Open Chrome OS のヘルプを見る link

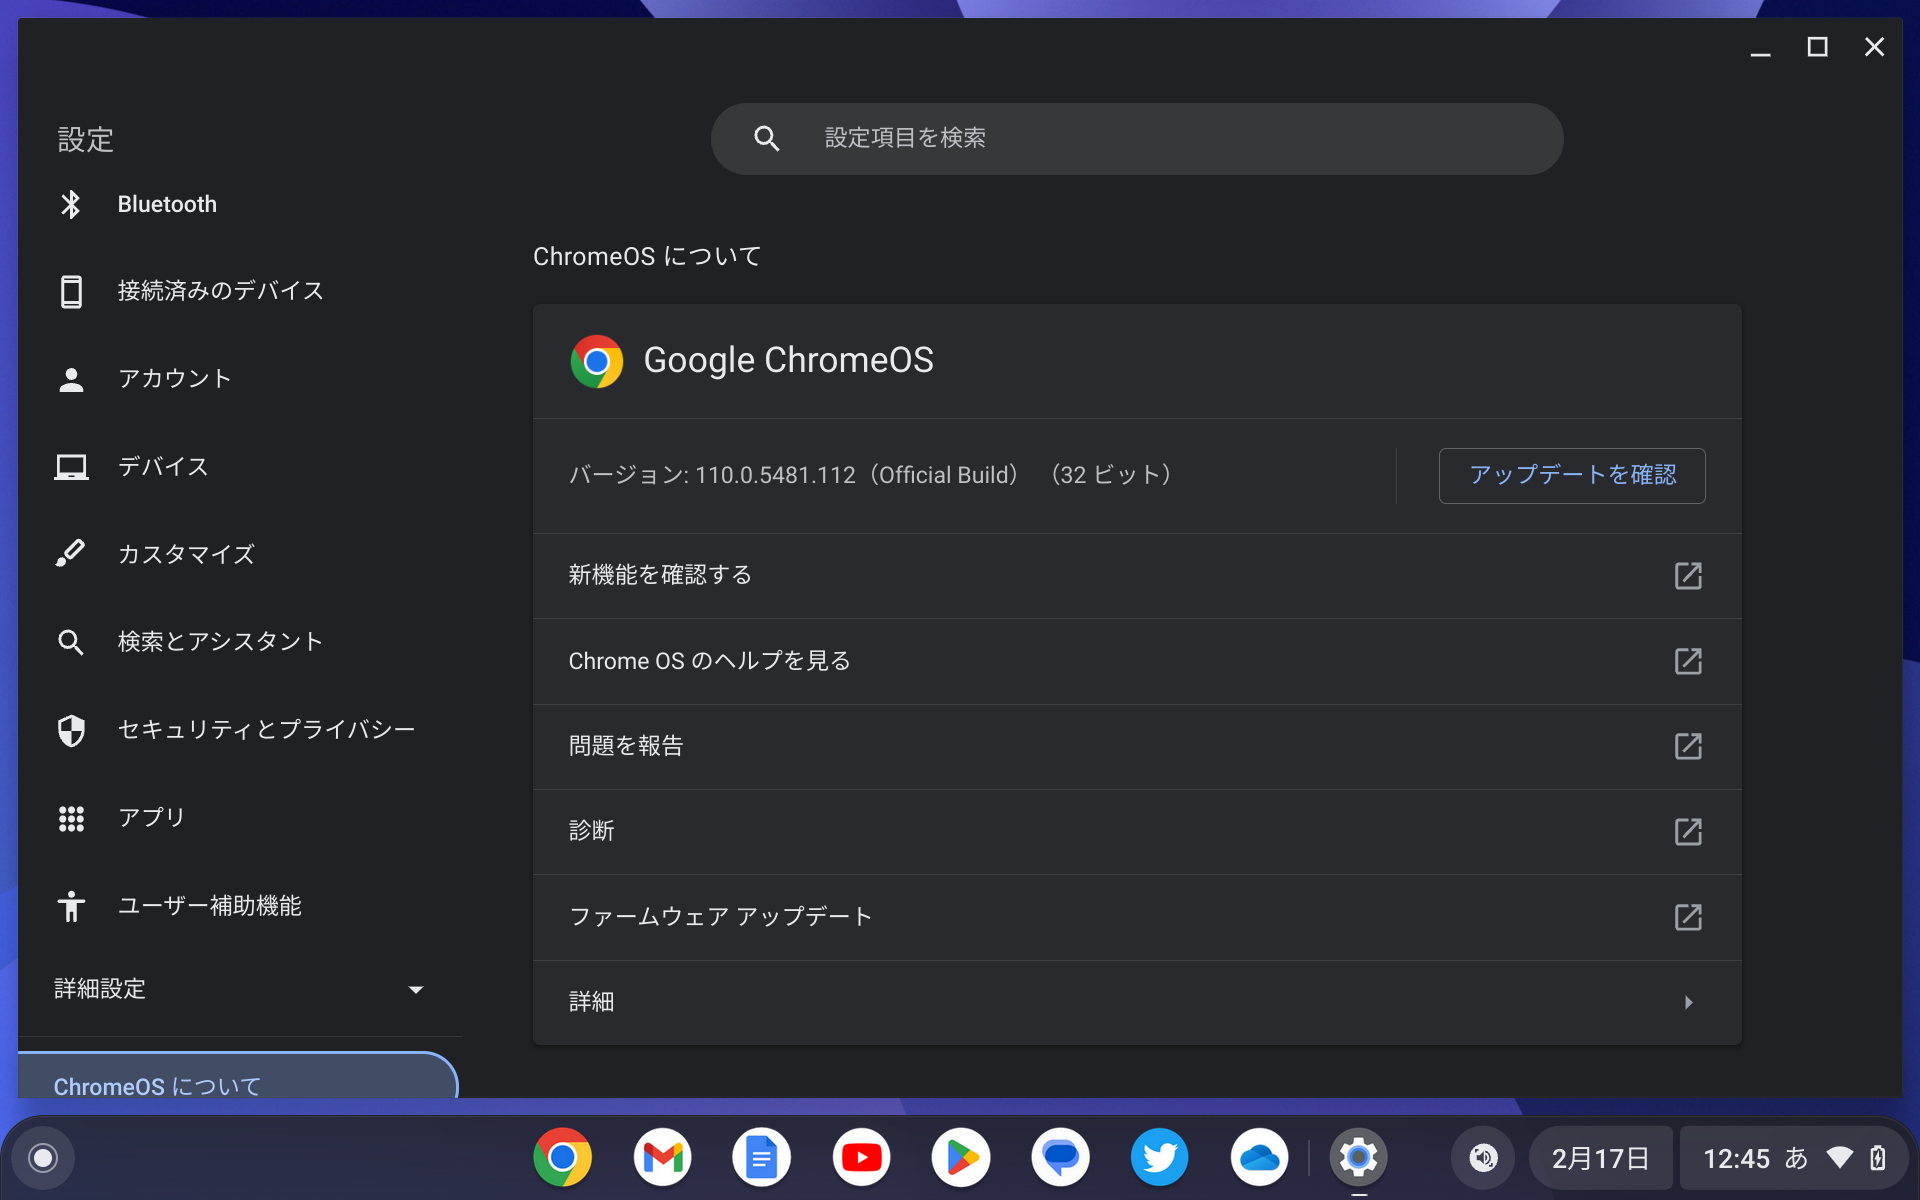(709, 660)
